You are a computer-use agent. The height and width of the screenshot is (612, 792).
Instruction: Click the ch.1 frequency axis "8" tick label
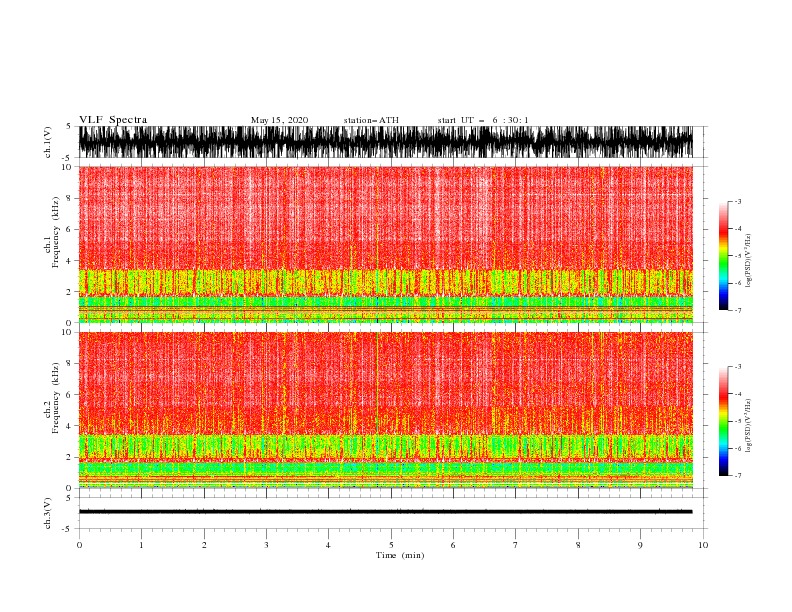69,198
